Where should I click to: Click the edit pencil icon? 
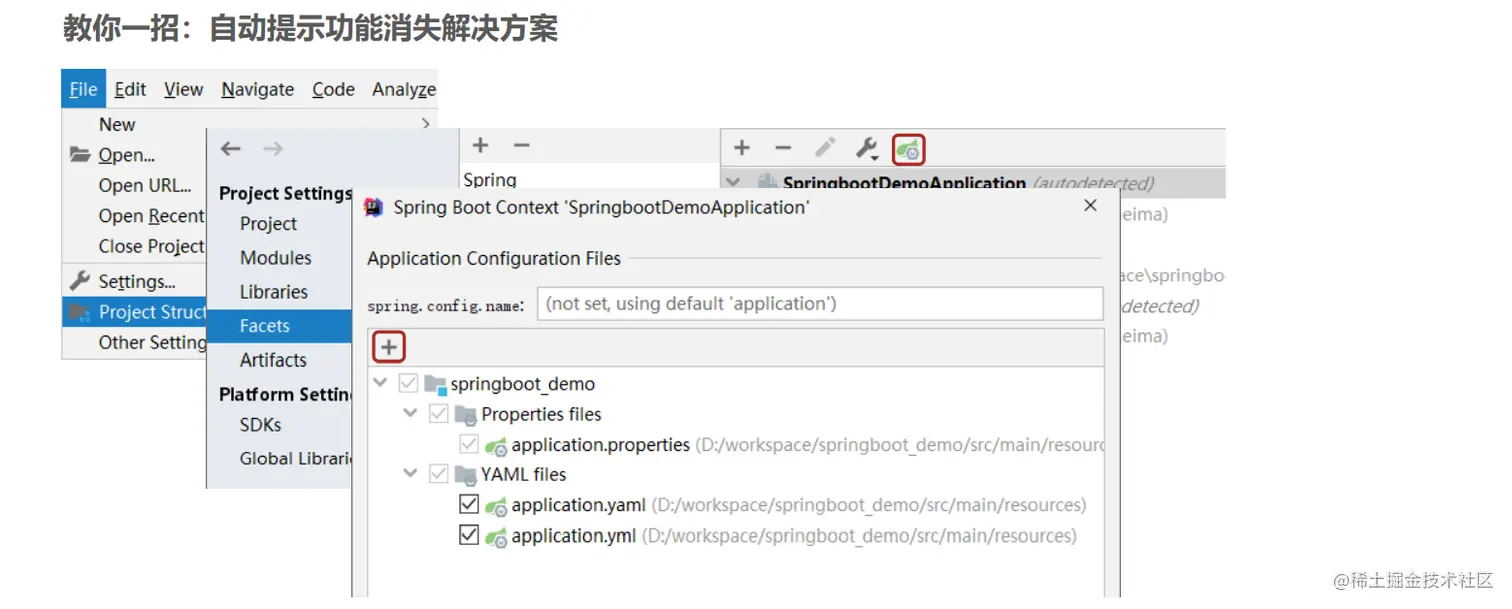click(x=825, y=148)
